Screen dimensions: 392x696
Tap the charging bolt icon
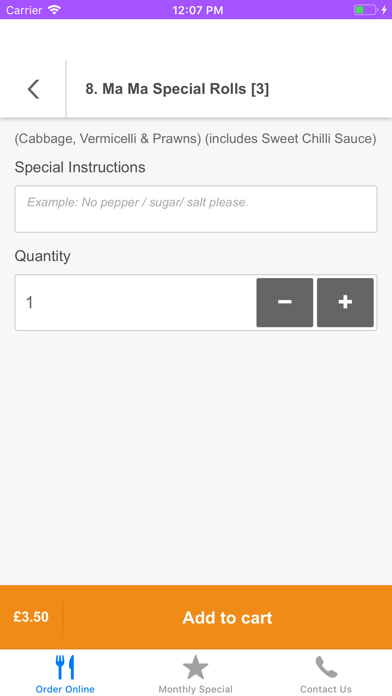point(384,9)
